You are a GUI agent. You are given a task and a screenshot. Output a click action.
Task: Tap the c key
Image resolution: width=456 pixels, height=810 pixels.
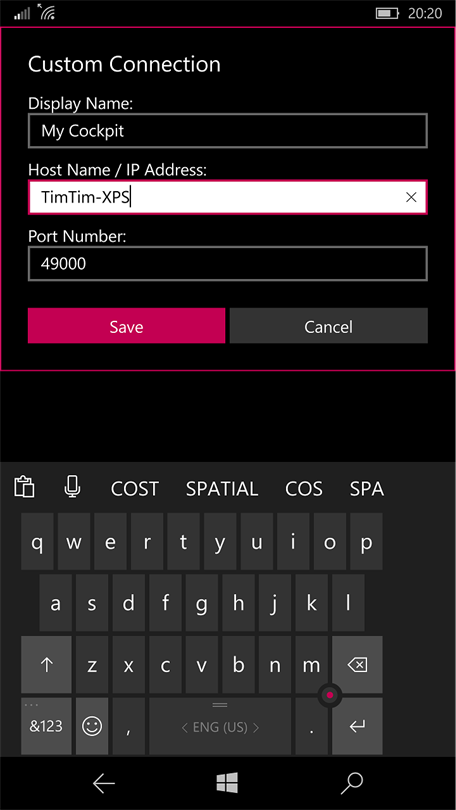tap(165, 664)
